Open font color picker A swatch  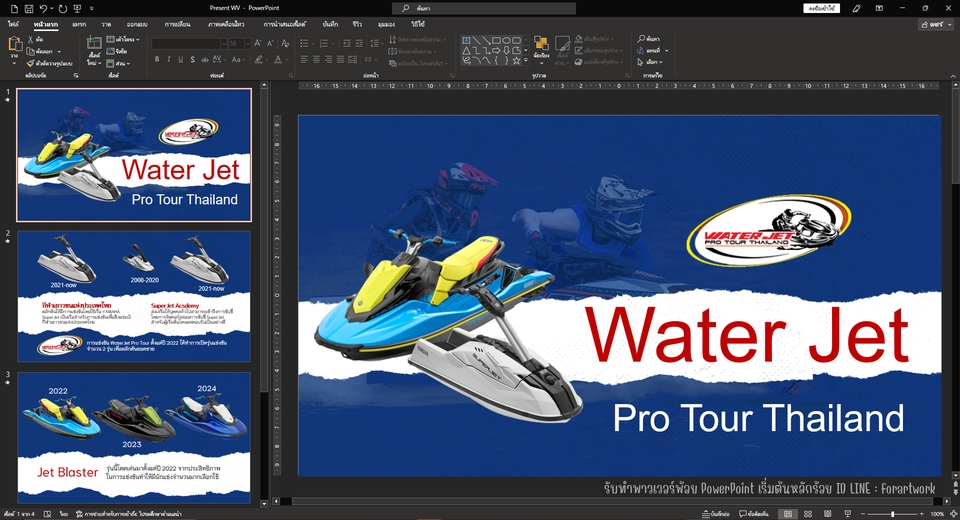coord(278,59)
